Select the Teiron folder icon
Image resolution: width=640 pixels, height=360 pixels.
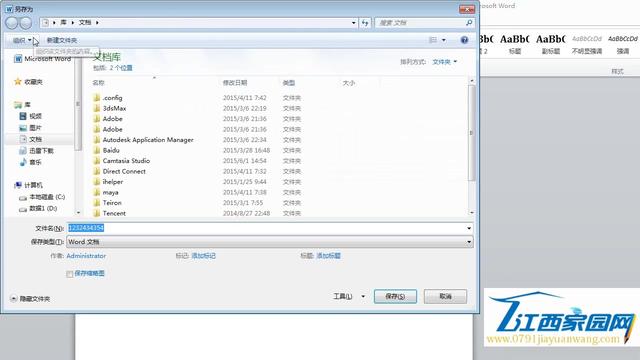pyautogui.click(x=97, y=203)
